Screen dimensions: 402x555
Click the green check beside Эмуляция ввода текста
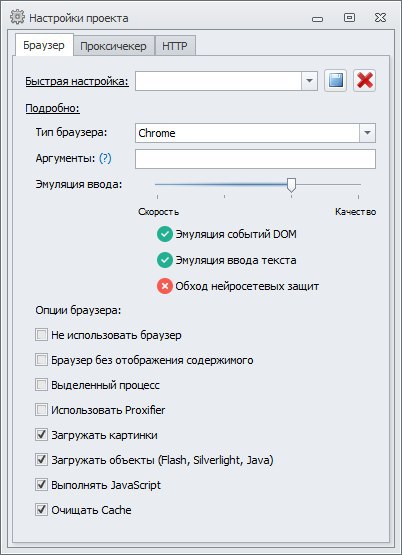(x=165, y=260)
